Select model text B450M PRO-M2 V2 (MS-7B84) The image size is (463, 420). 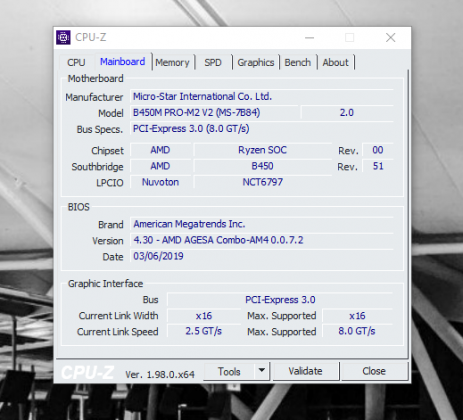coord(214,113)
